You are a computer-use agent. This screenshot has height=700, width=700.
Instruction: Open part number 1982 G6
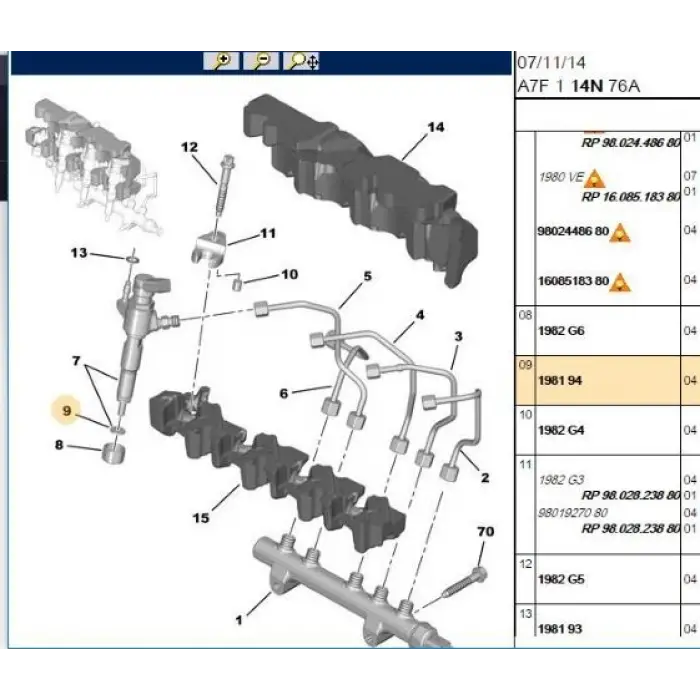561,331
